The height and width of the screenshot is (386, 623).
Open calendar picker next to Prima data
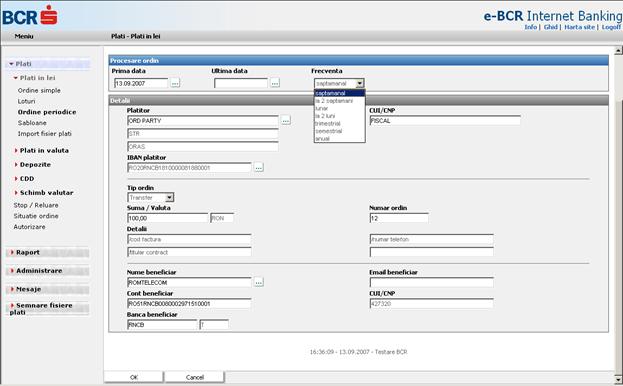pos(175,83)
